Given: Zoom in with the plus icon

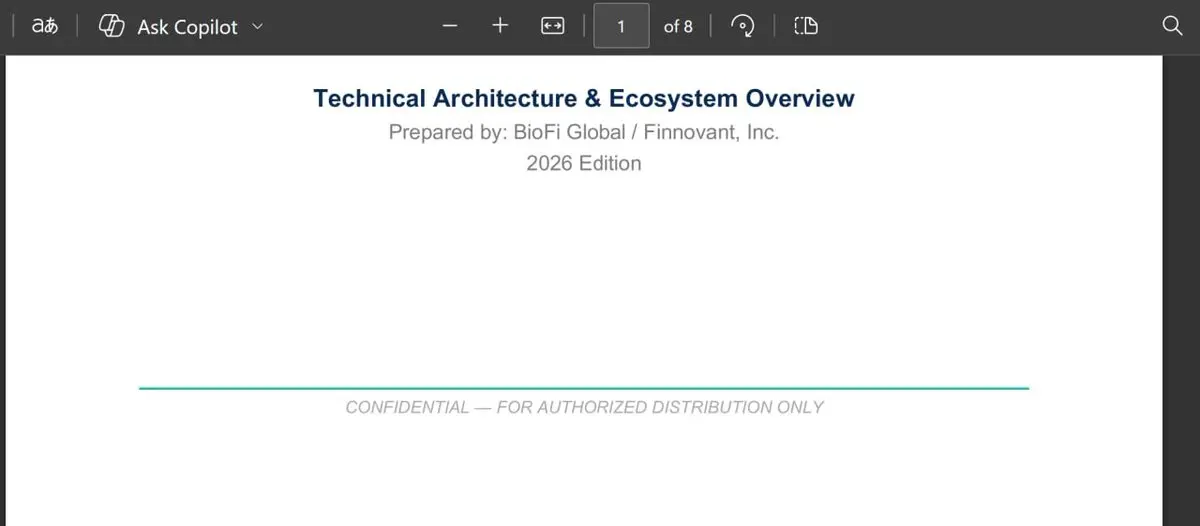Looking at the screenshot, I should coord(501,26).
